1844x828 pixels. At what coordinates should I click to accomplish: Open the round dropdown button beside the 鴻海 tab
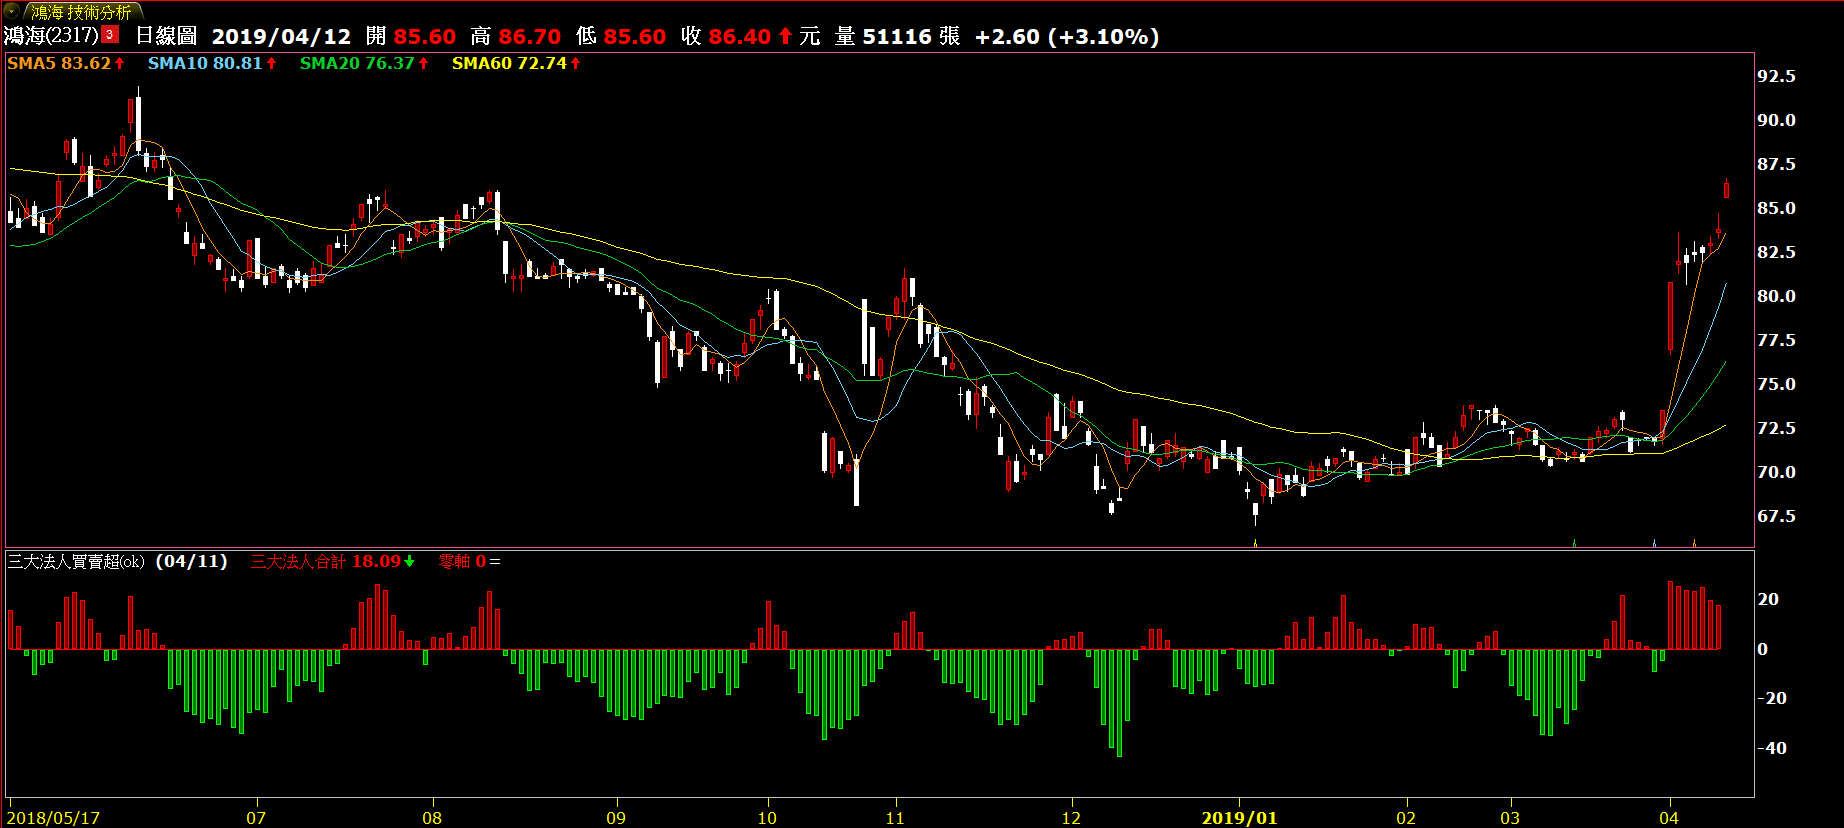11,12
